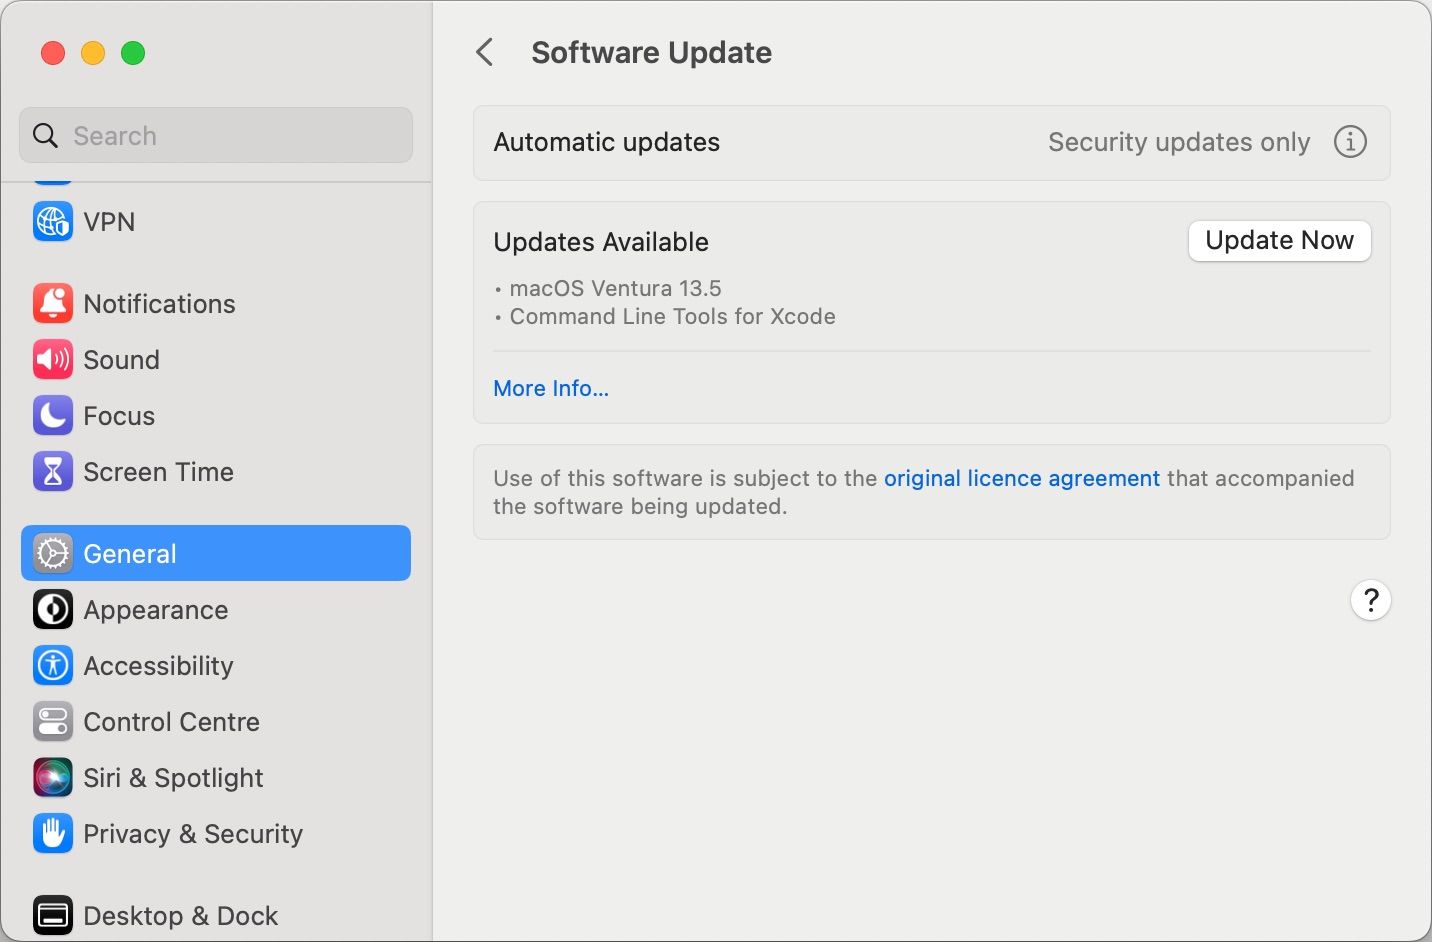Click inside the Search field
The width and height of the screenshot is (1432, 942).
[215, 135]
